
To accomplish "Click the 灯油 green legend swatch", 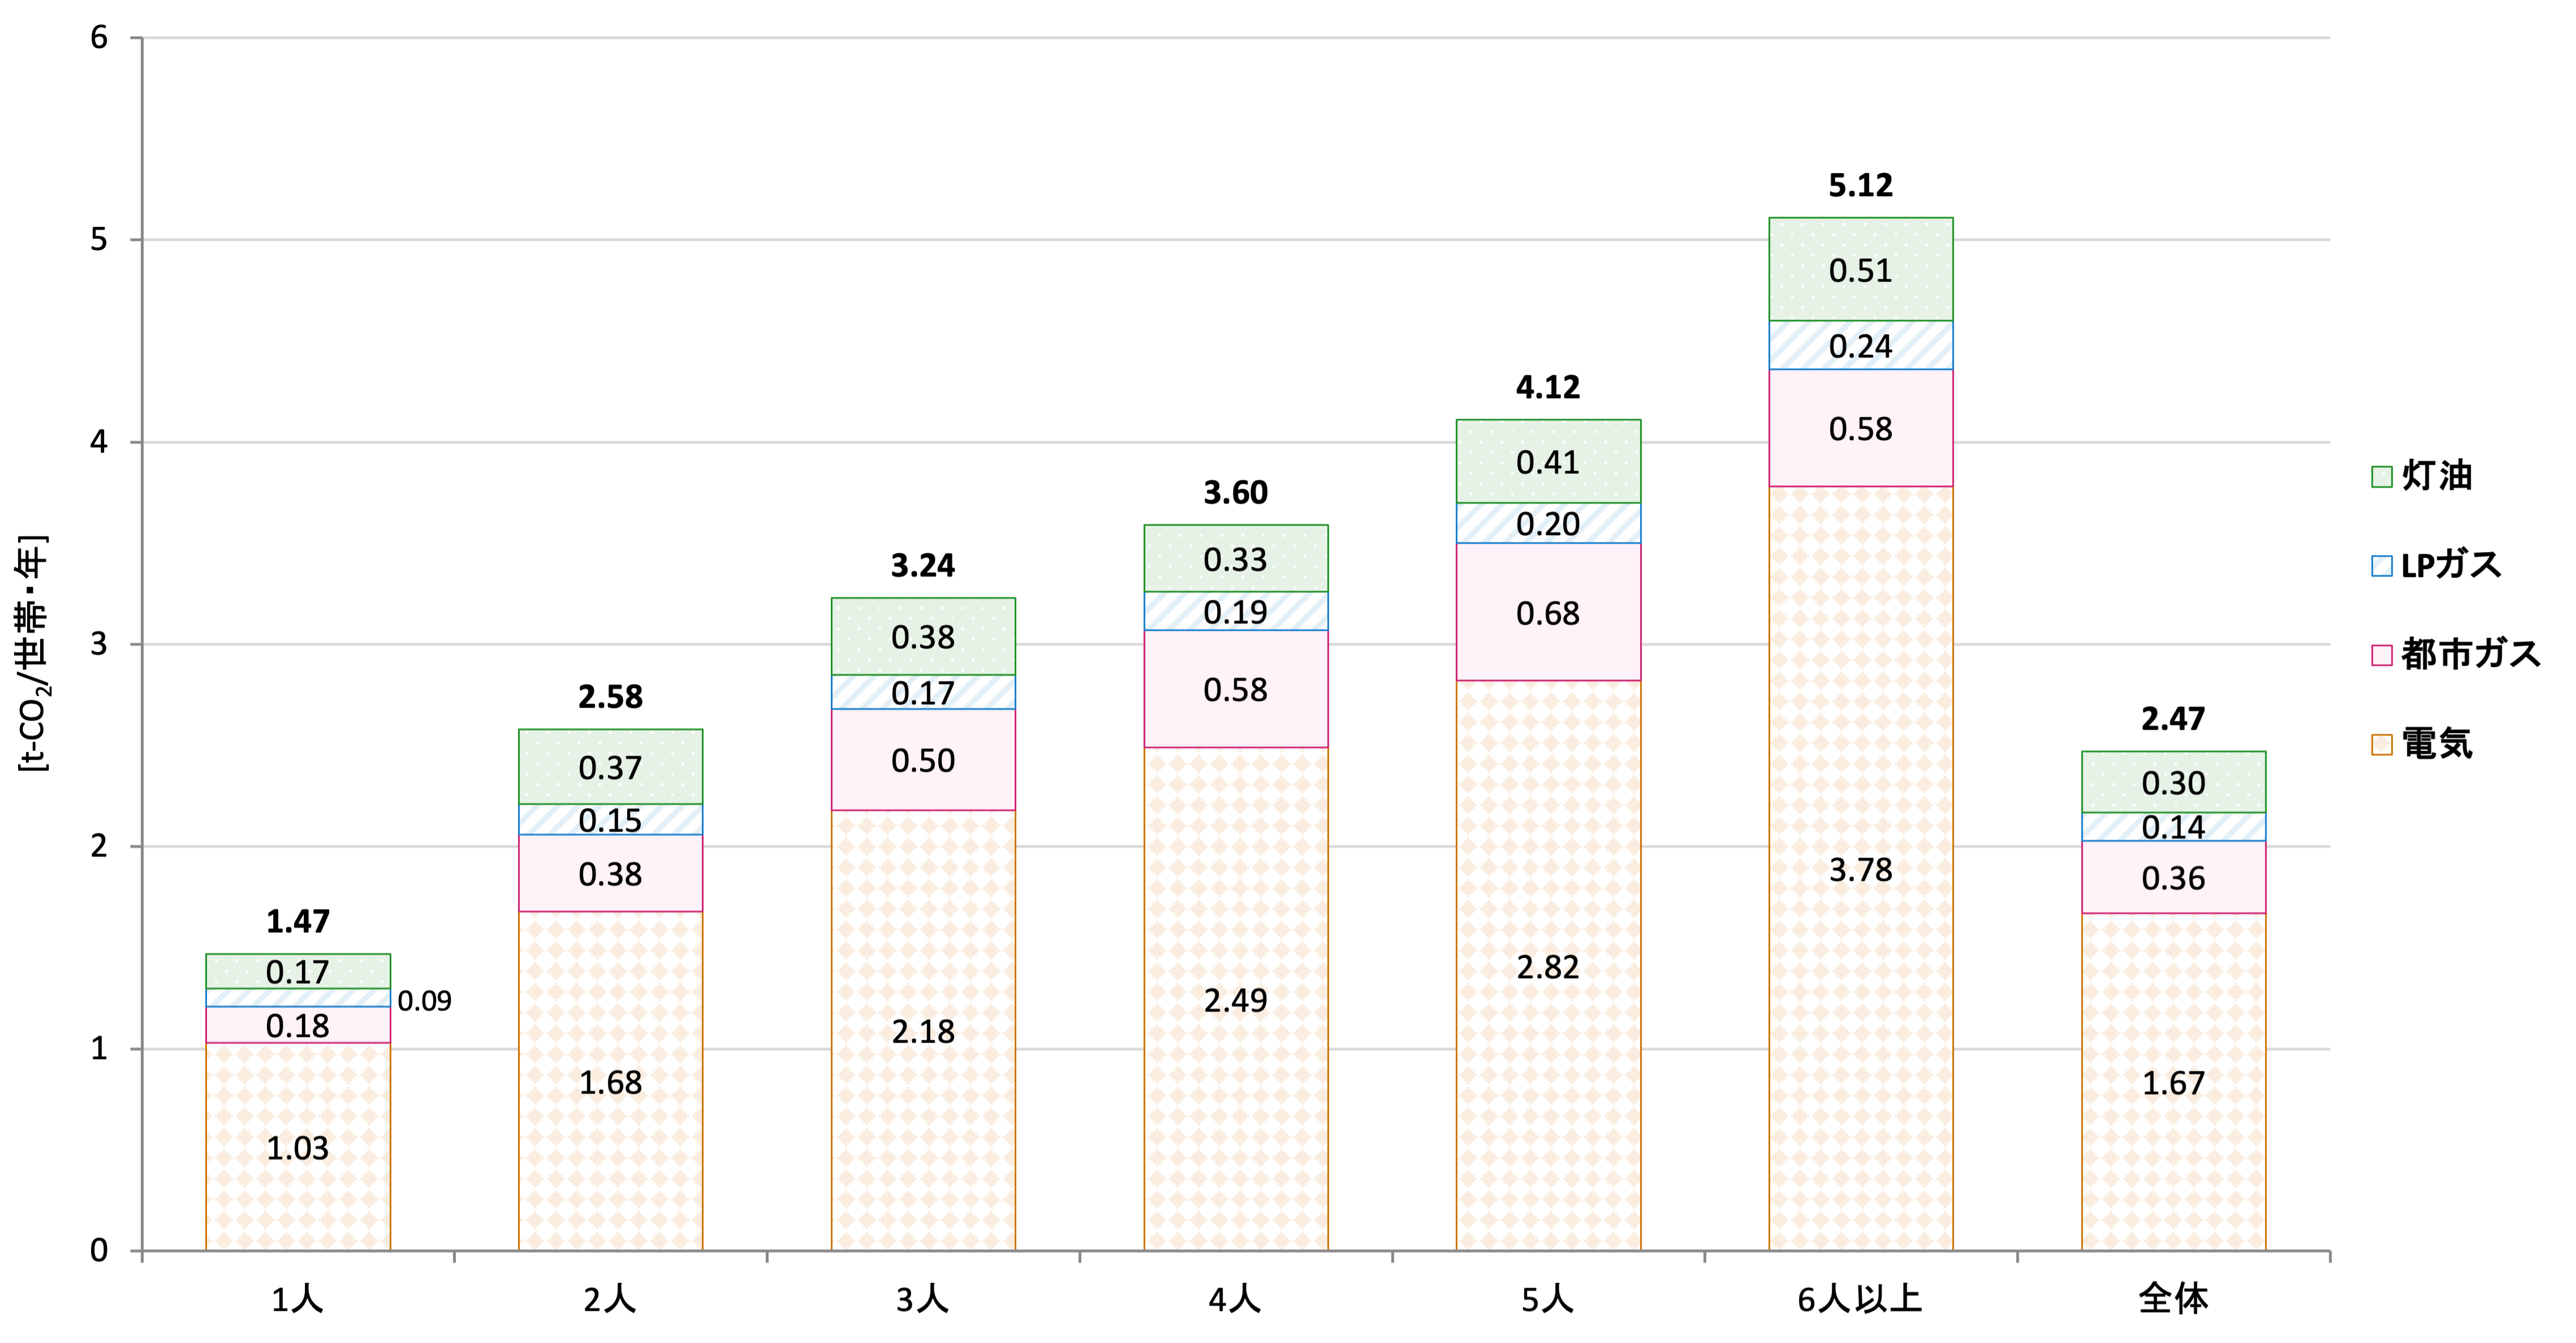I will (2381, 477).
